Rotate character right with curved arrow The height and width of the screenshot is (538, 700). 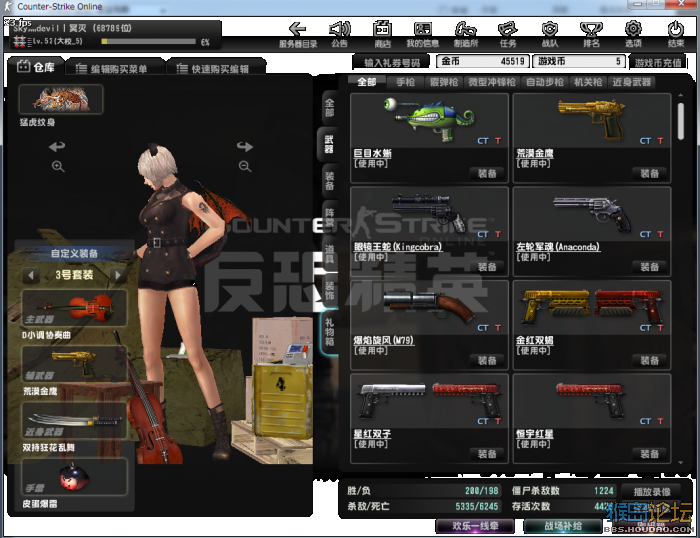pos(245,146)
